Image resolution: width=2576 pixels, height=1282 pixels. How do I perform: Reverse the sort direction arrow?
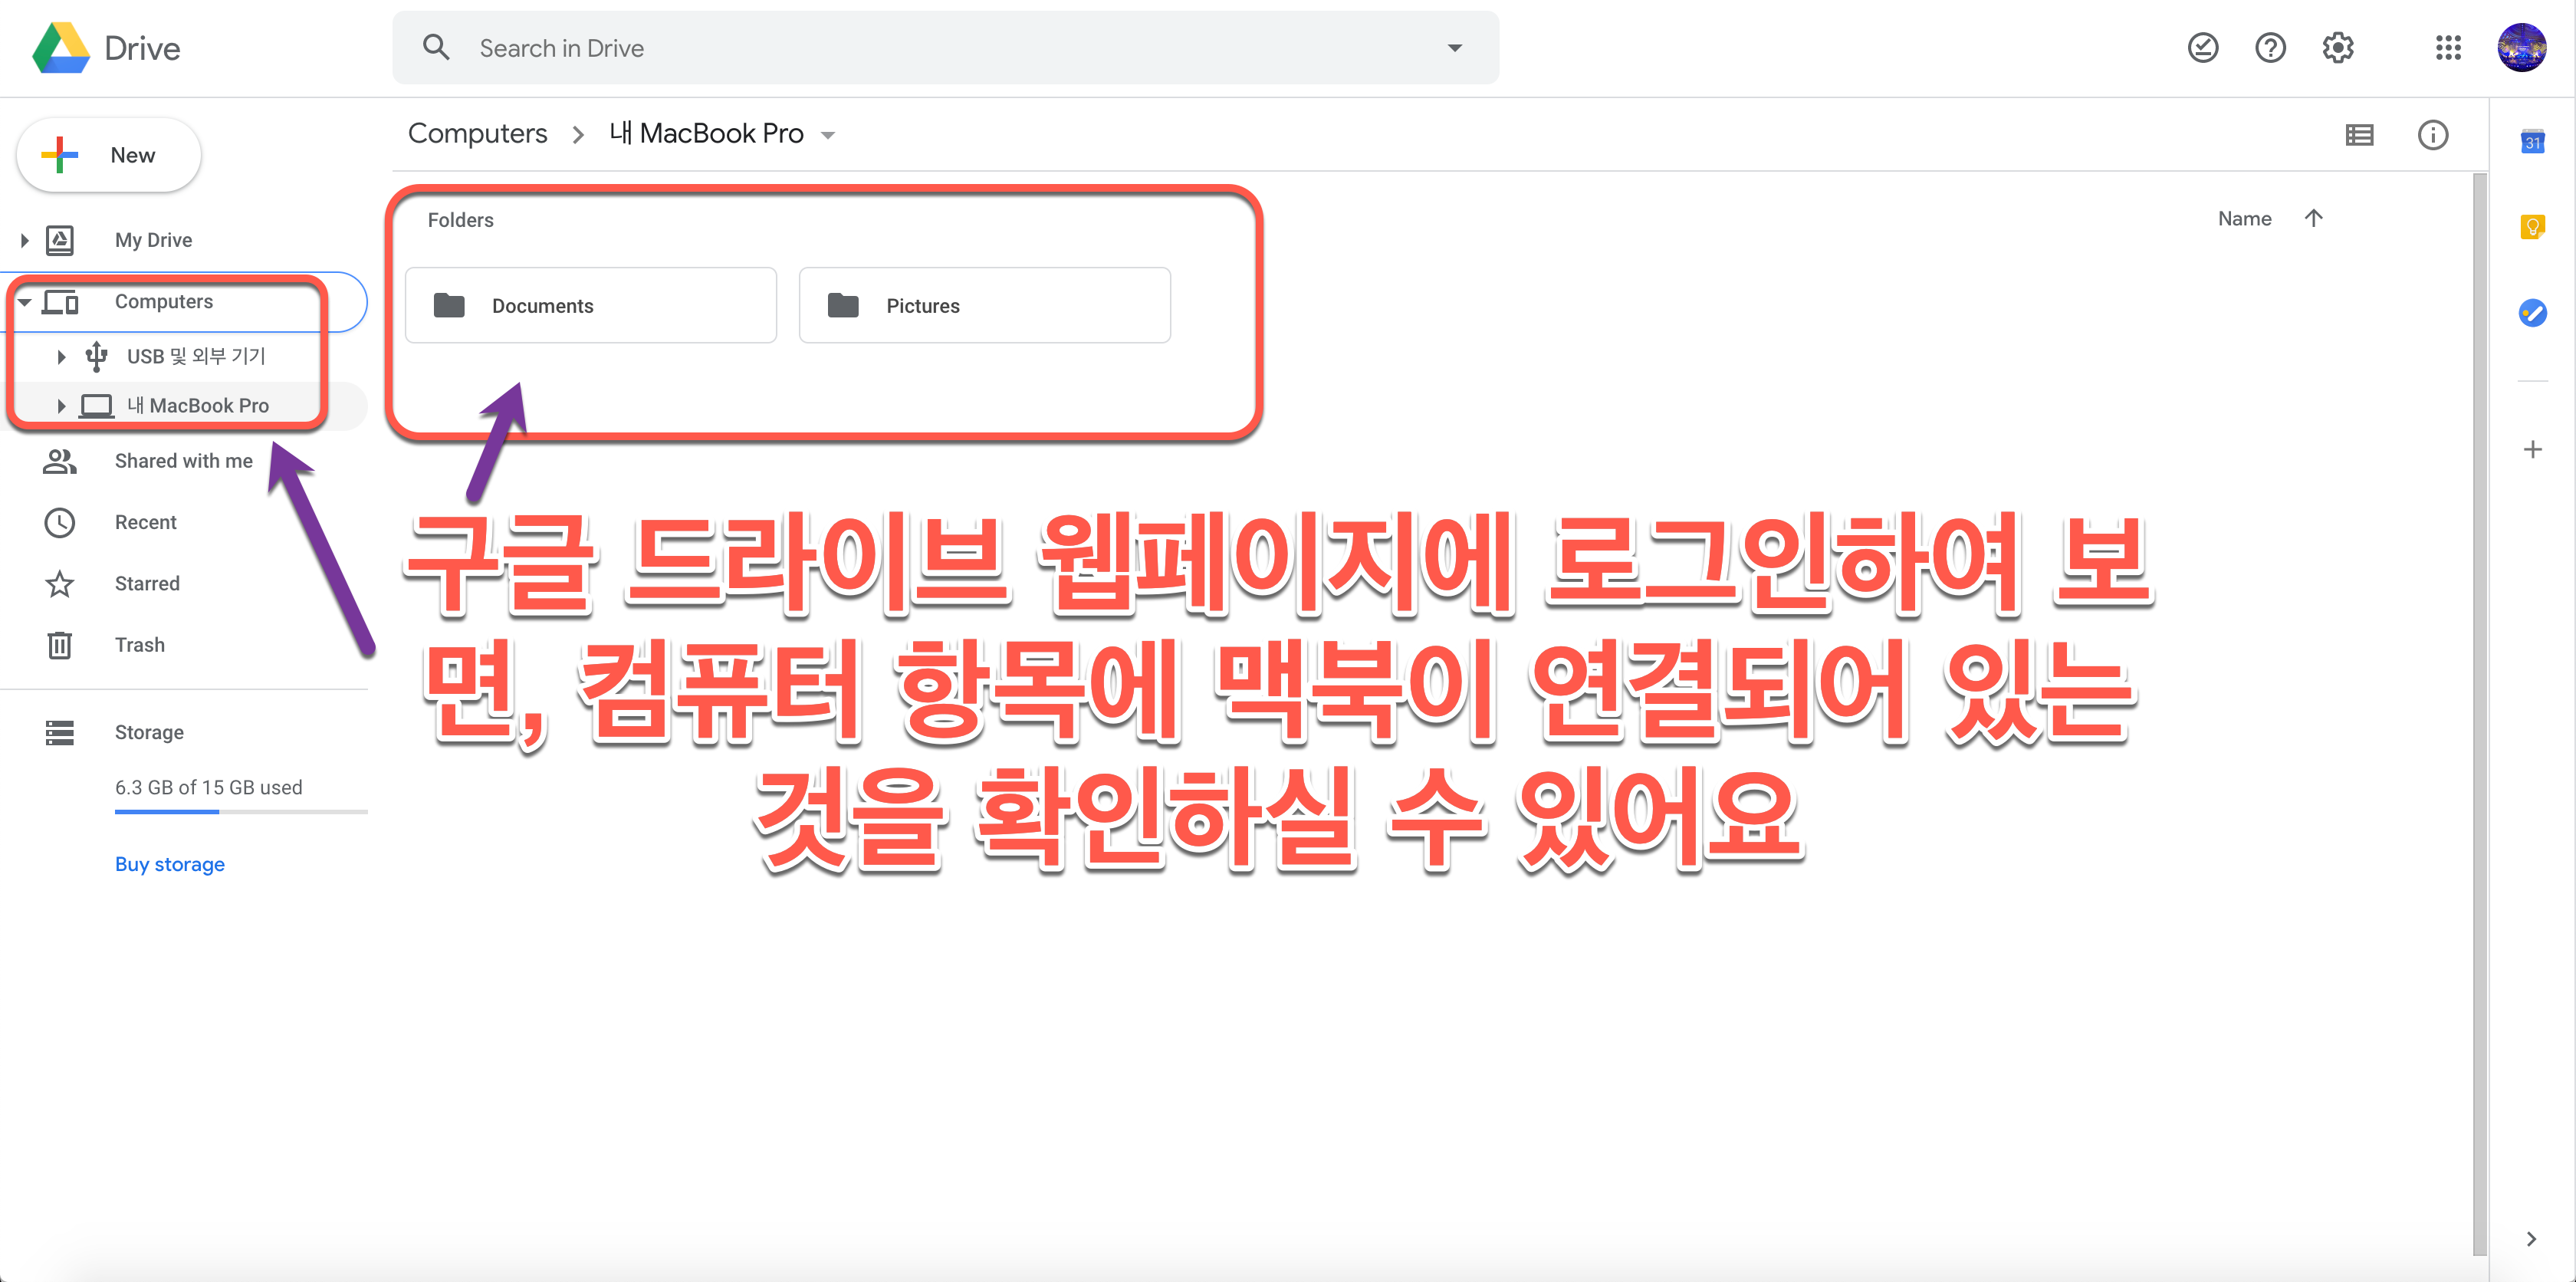tap(2313, 218)
